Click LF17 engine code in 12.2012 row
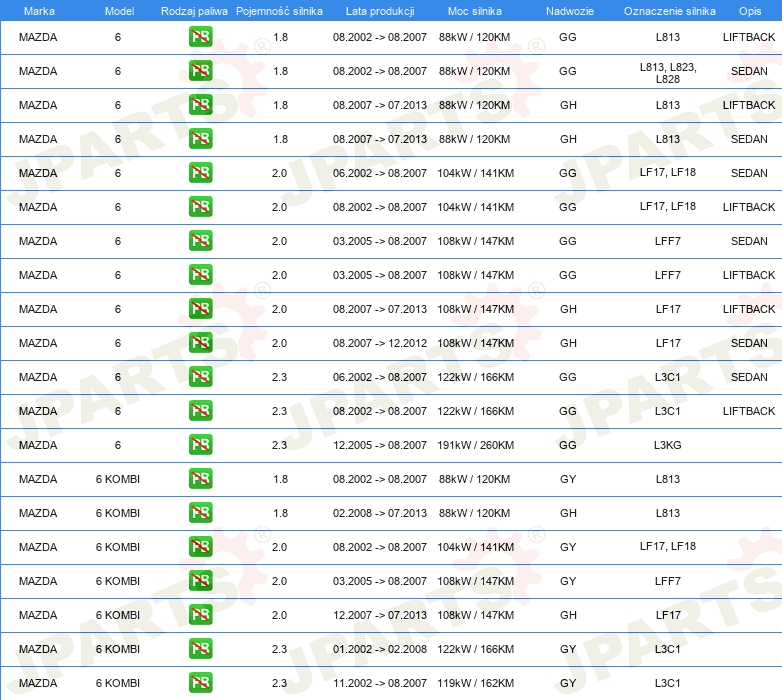 [x=668, y=343]
